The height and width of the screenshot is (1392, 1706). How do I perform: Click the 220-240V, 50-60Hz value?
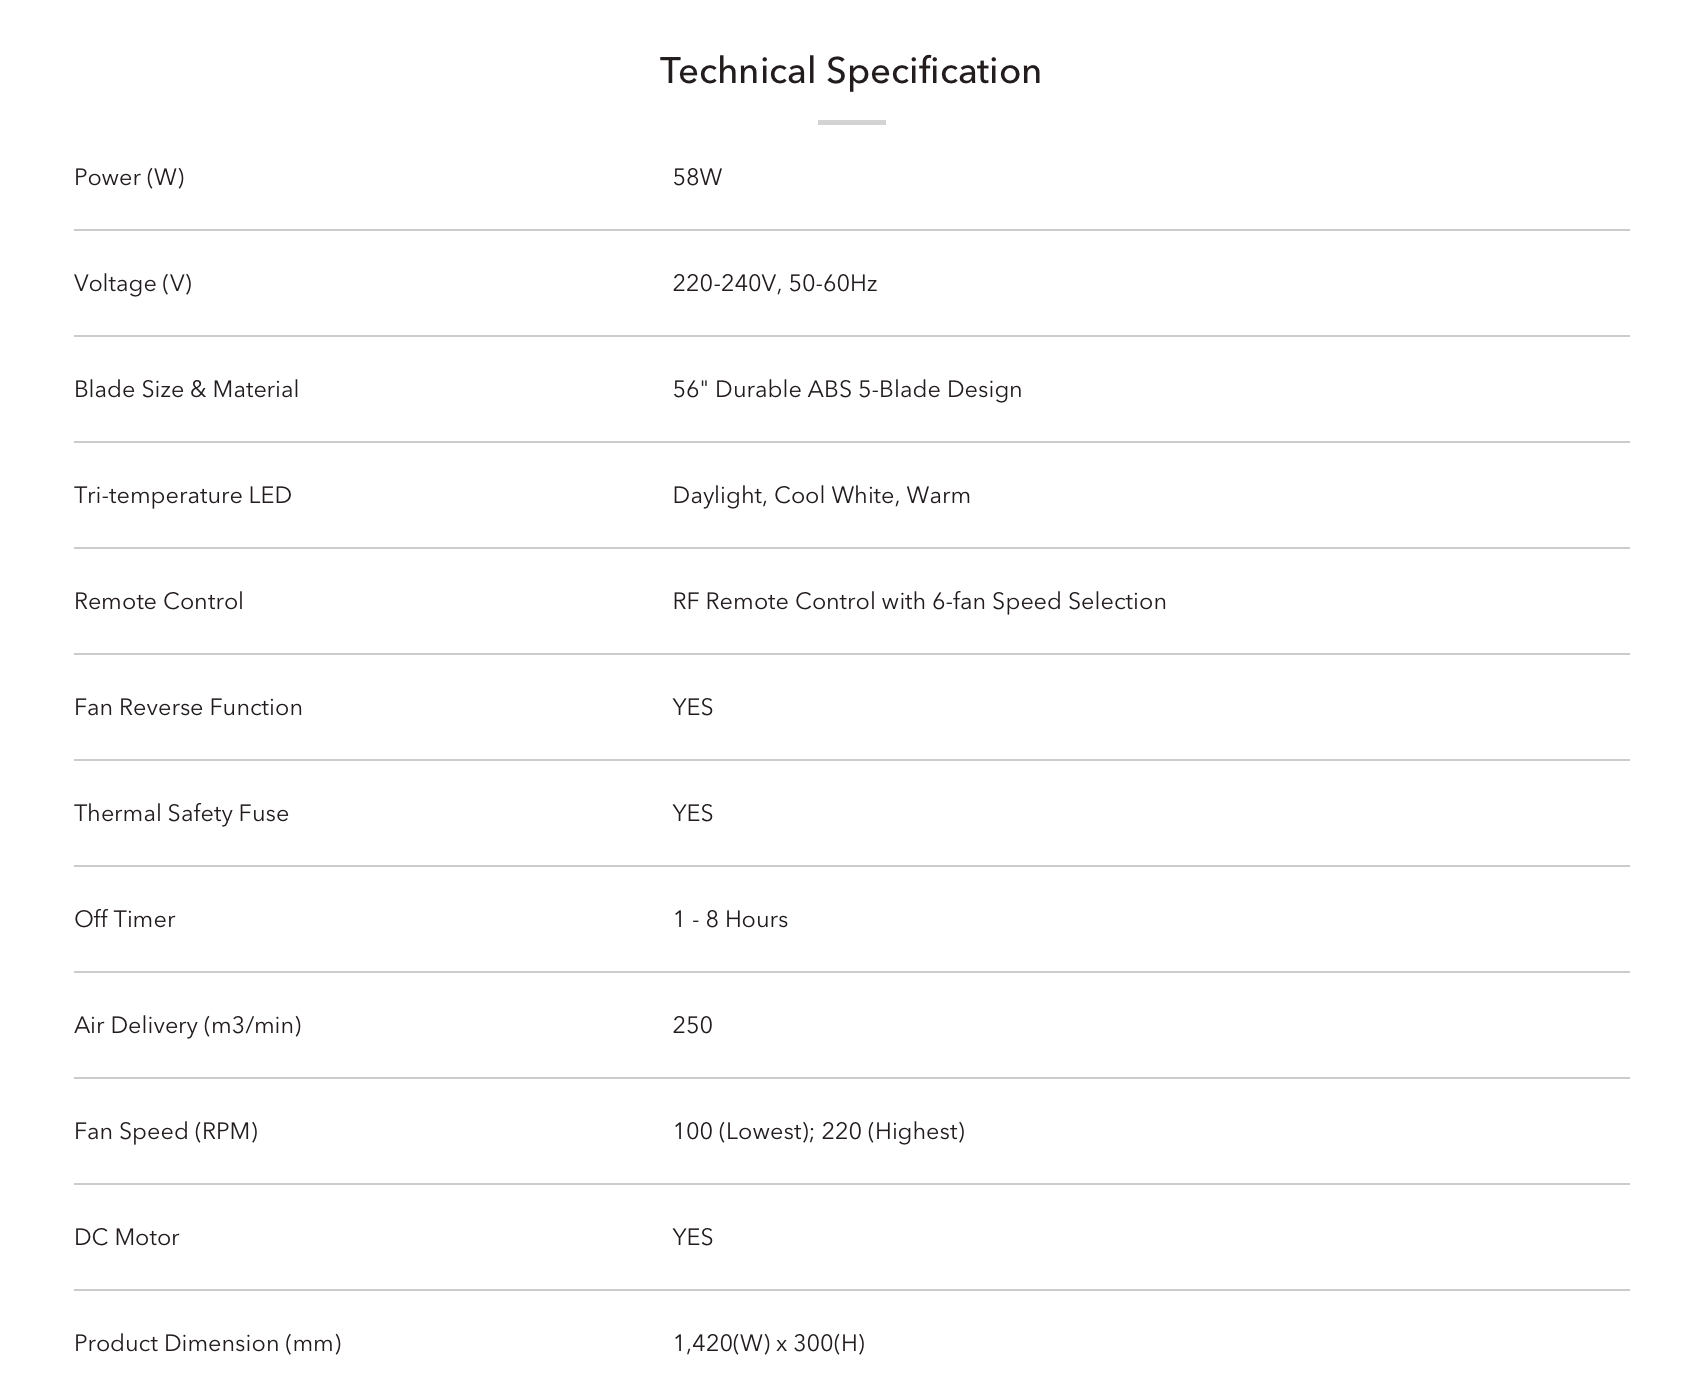775,284
